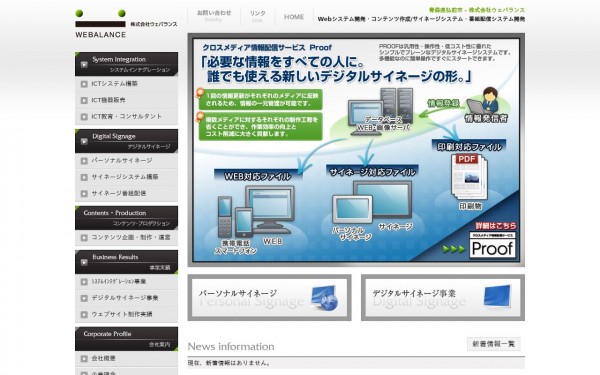The width and height of the screenshot is (600, 375).
Task: Click arrow icon beside ICT機器販売
Action: coord(84,100)
